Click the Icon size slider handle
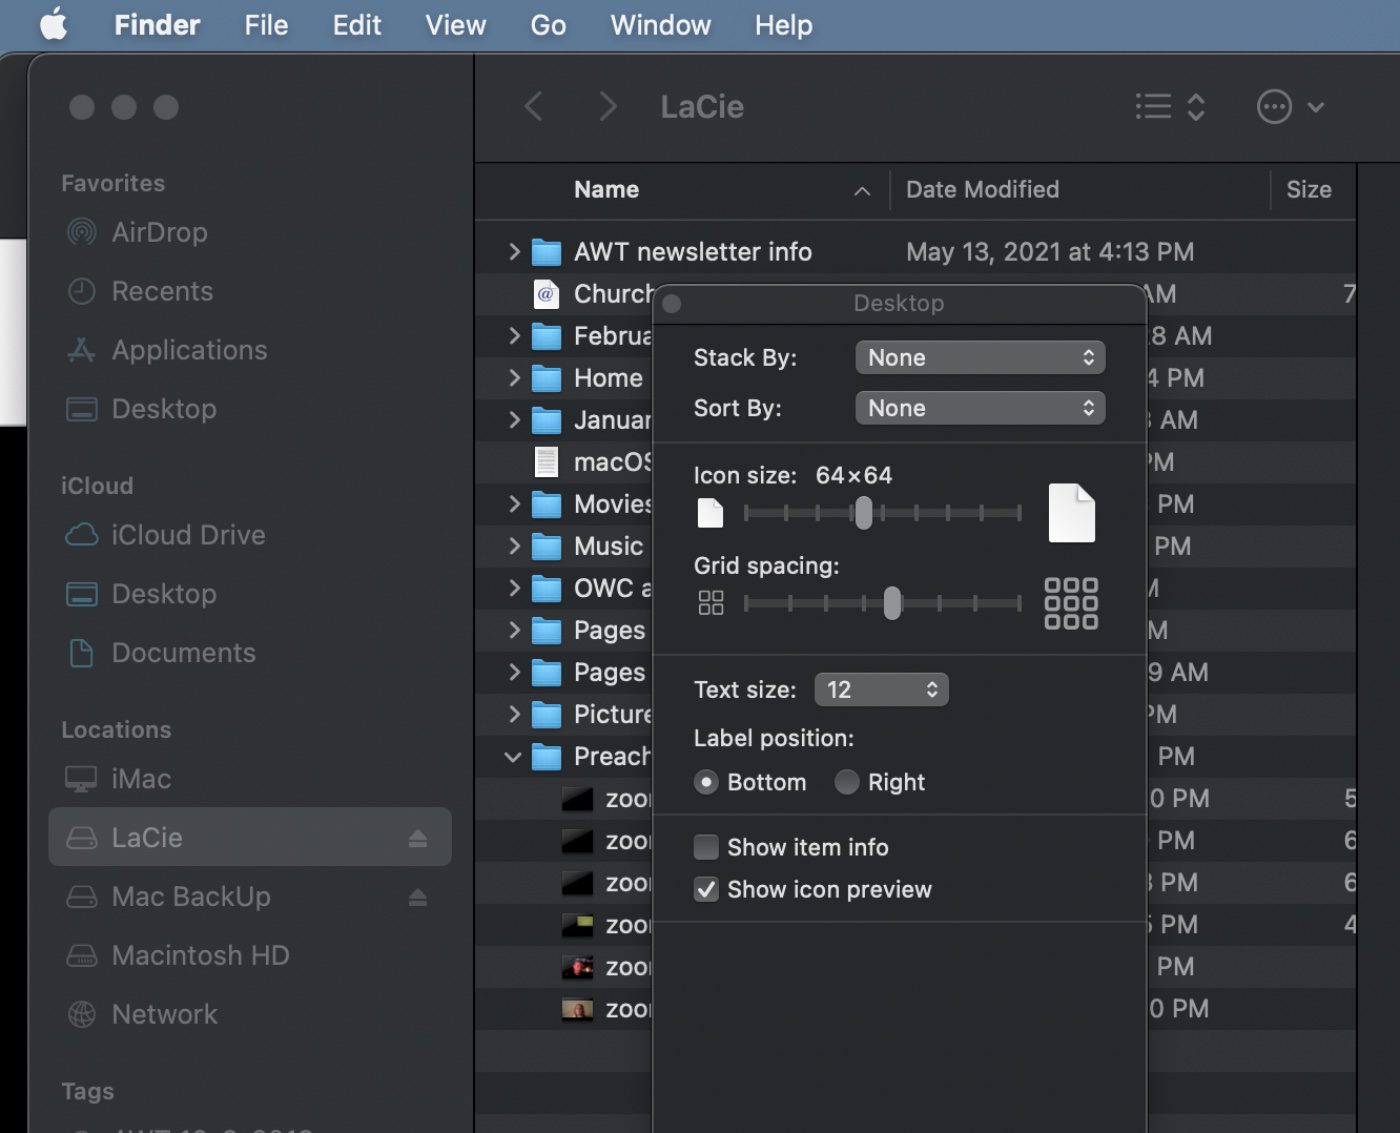The height and width of the screenshot is (1133, 1400). (x=863, y=513)
